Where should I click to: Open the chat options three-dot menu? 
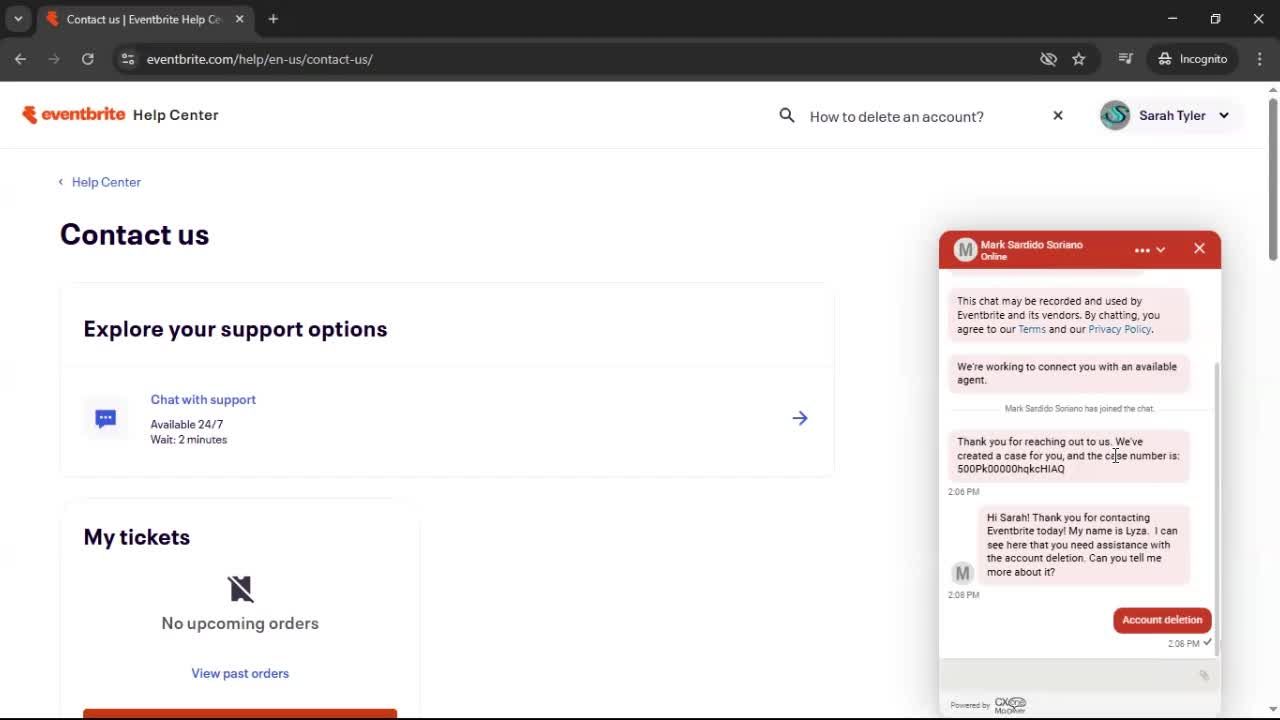coord(1142,250)
